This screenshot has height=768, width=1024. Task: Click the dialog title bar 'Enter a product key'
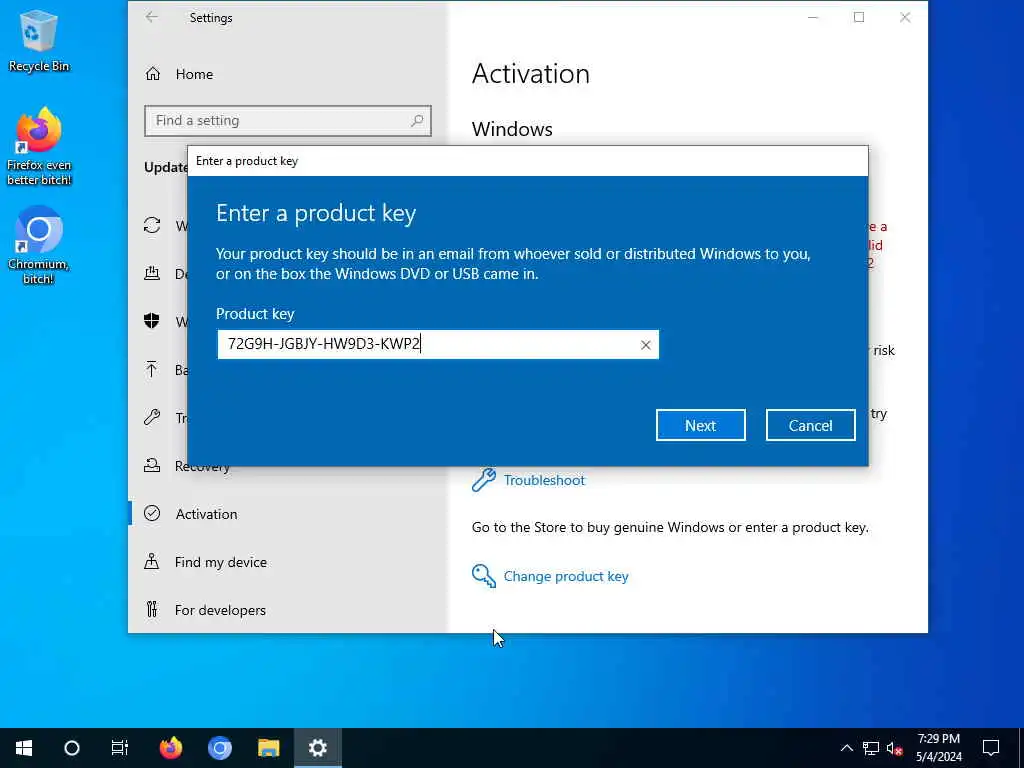tap(528, 161)
